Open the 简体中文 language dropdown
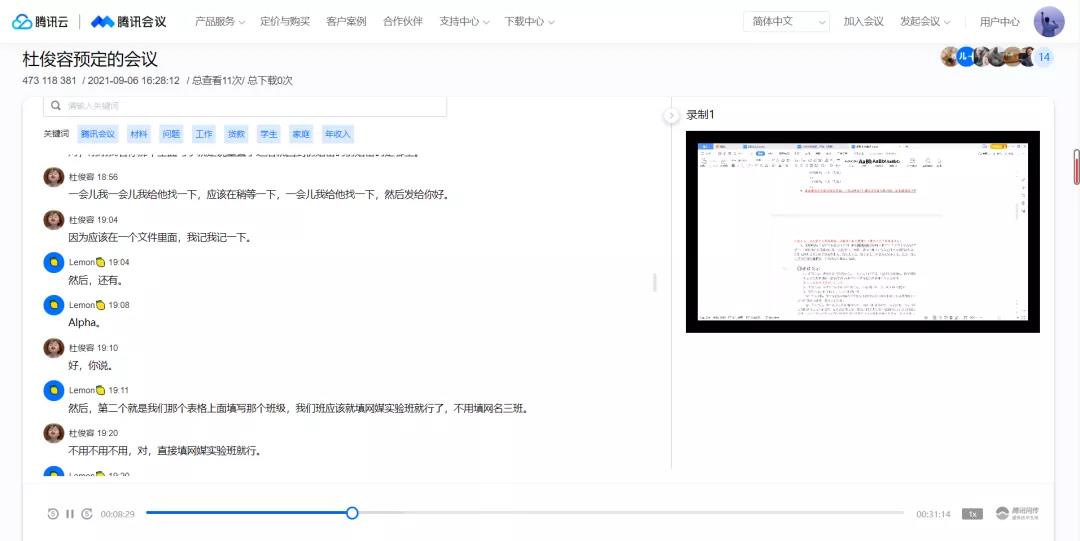 (x=786, y=21)
